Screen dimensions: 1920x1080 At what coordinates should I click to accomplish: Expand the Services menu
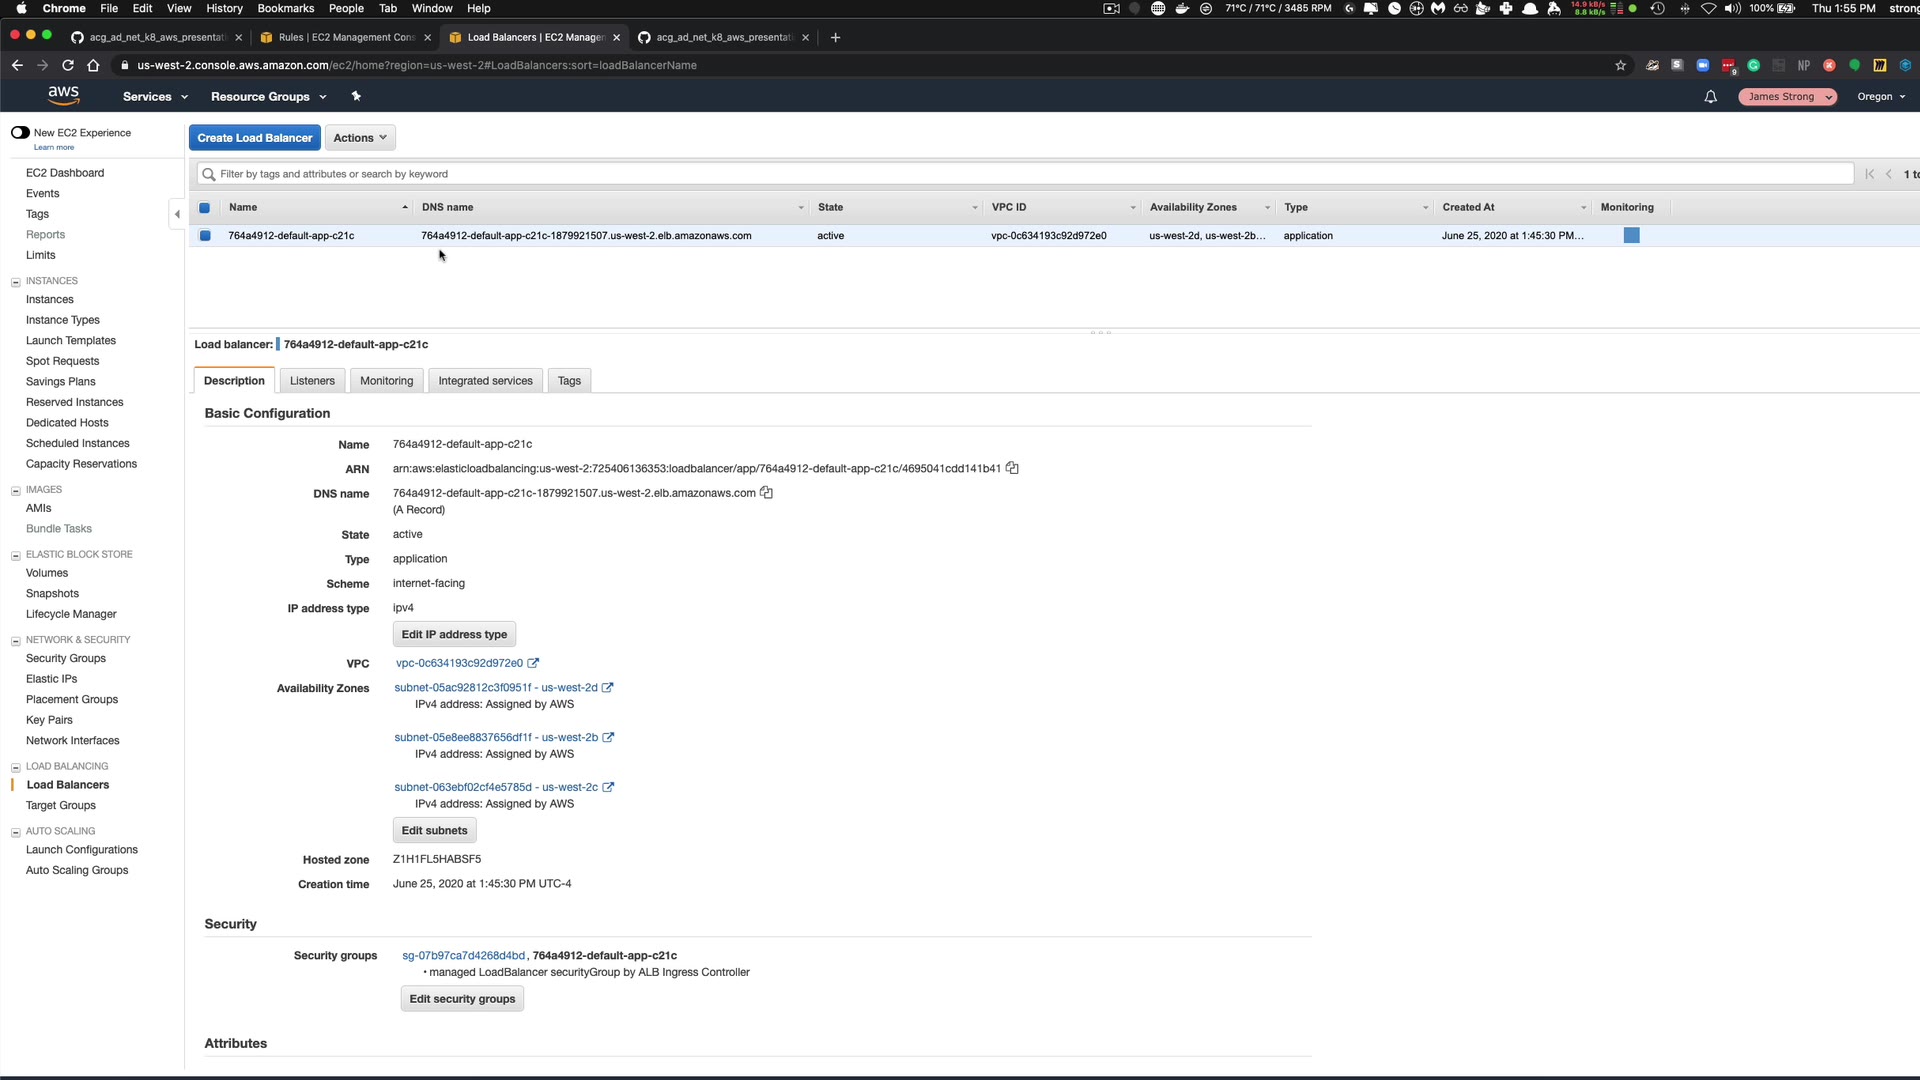155,97
